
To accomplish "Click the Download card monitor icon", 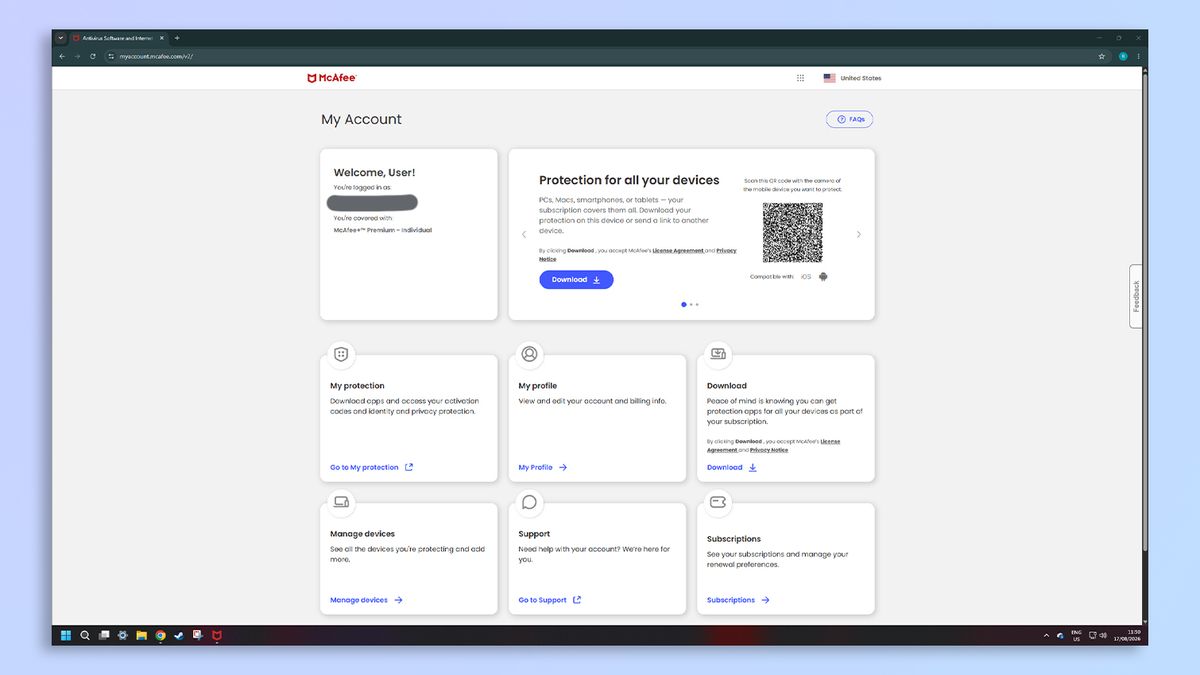I will tap(718, 354).
